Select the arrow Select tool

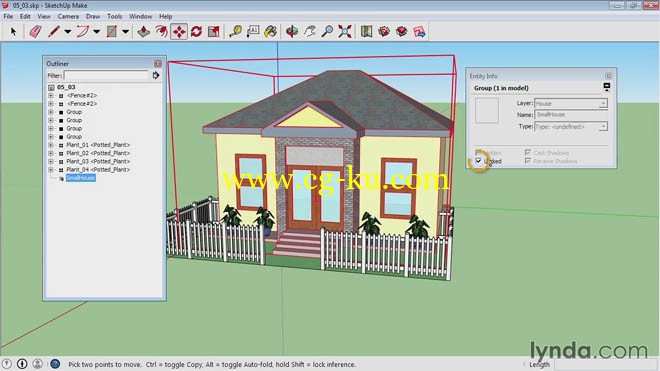[x=13, y=32]
